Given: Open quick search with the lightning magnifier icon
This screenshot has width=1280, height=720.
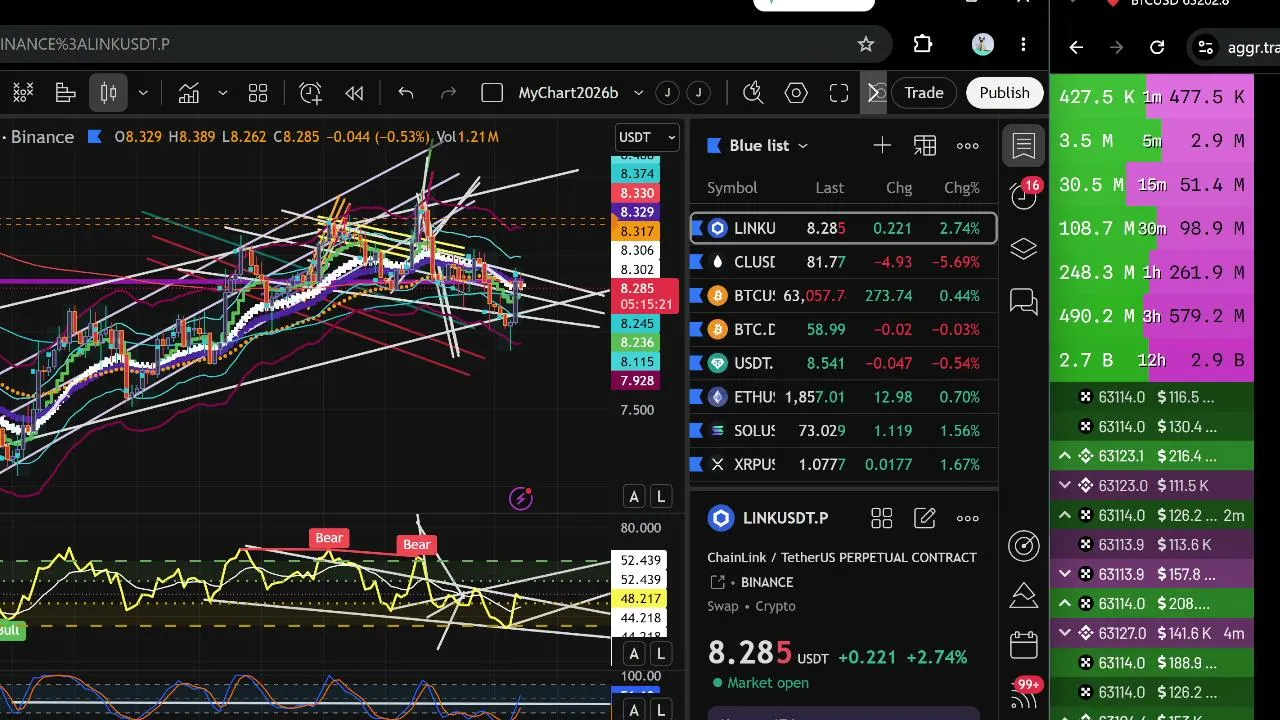Looking at the screenshot, I should pyautogui.click(x=754, y=93).
